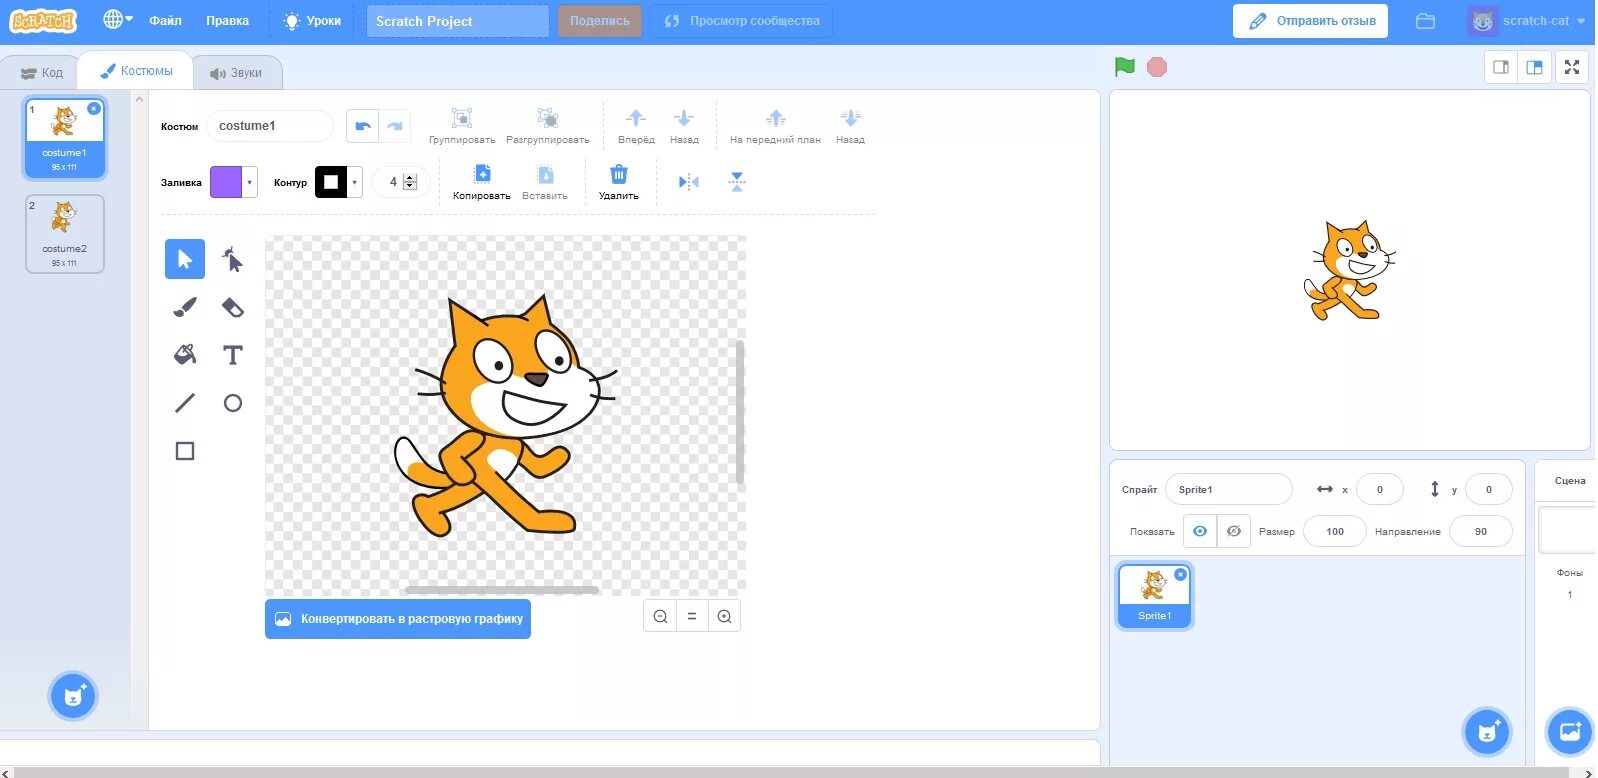The width and height of the screenshot is (1598, 778).
Task: Select the Fill bucket tool
Action: (185, 354)
